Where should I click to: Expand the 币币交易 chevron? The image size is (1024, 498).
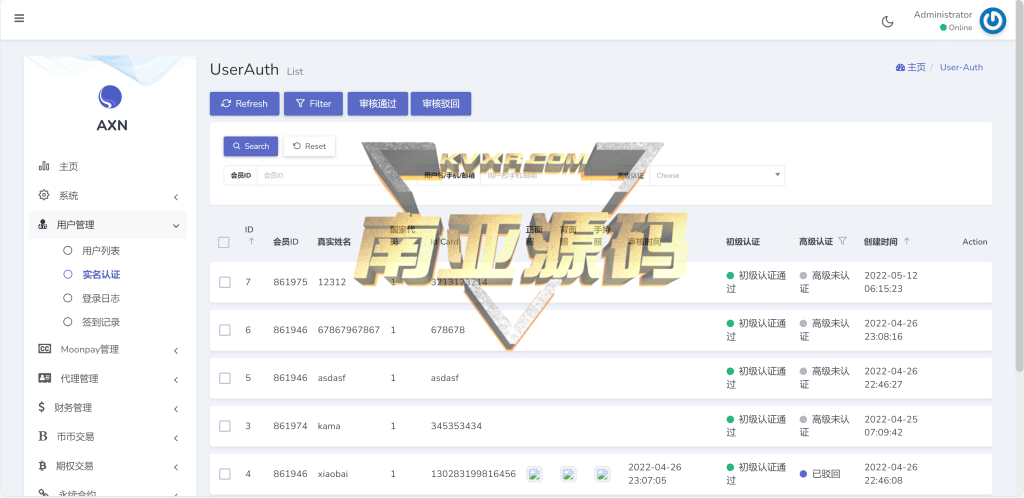pyautogui.click(x=176, y=438)
